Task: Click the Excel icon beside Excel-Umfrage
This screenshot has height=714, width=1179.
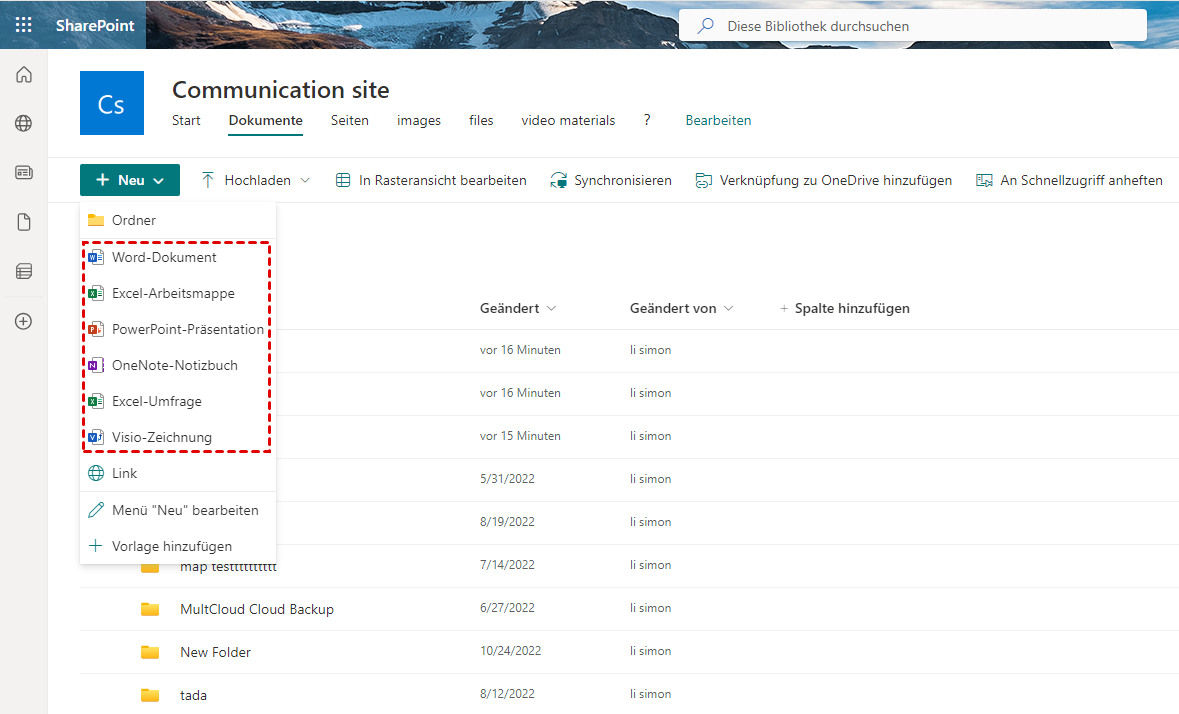Action: (x=95, y=401)
